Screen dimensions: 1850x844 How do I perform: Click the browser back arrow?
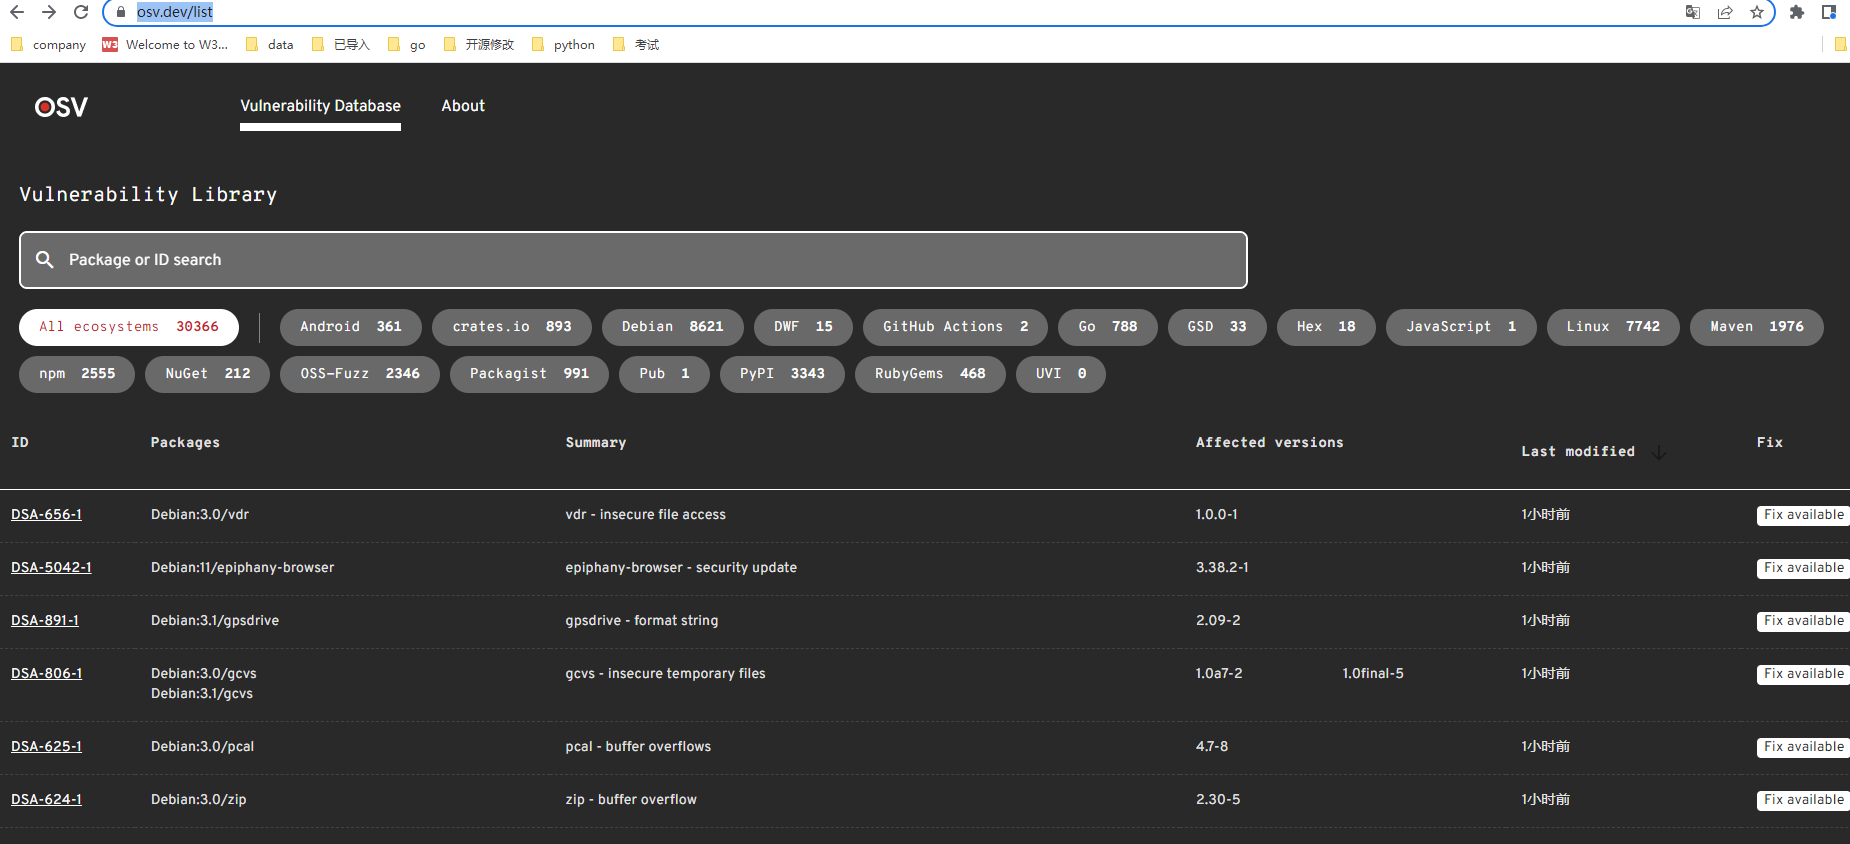(x=17, y=12)
